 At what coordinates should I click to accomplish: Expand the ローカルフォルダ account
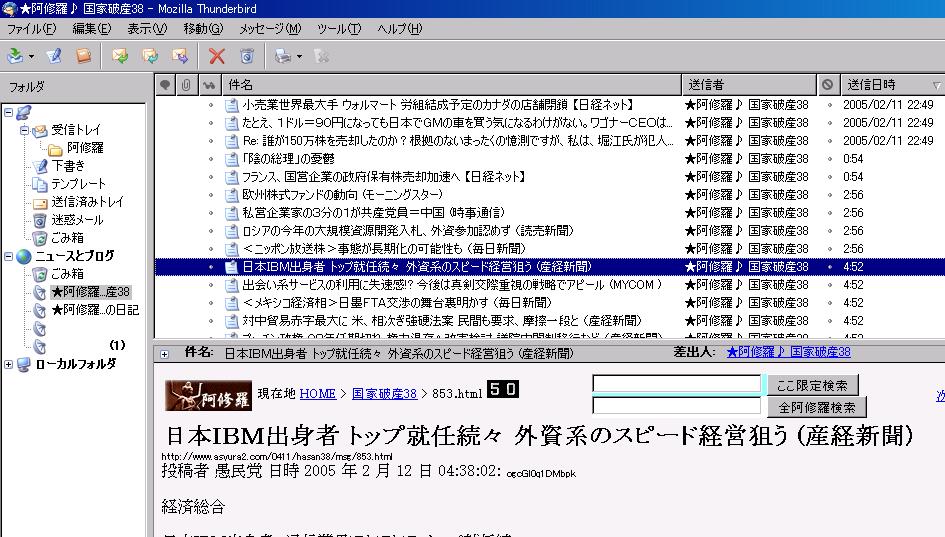pos(8,364)
